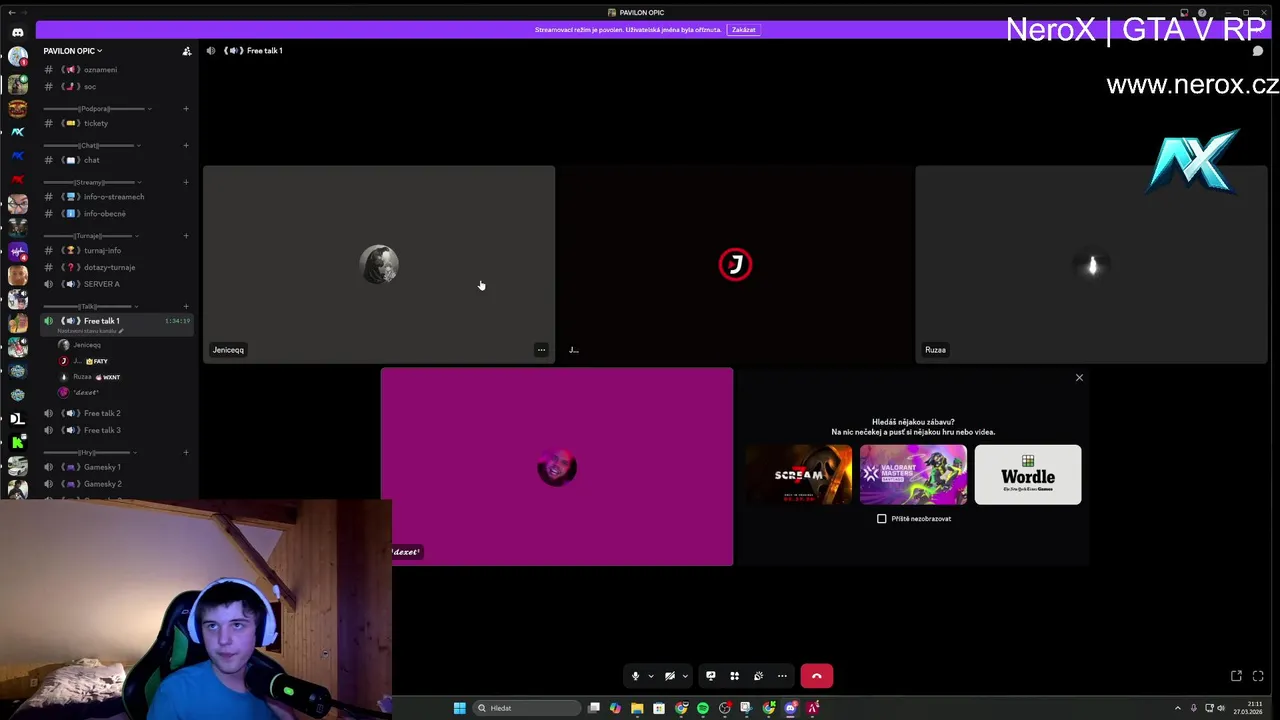Launch the Wordle activity thumbnail
Image resolution: width=1280 pixels, height=720 pixels.
coord(1028,475)
